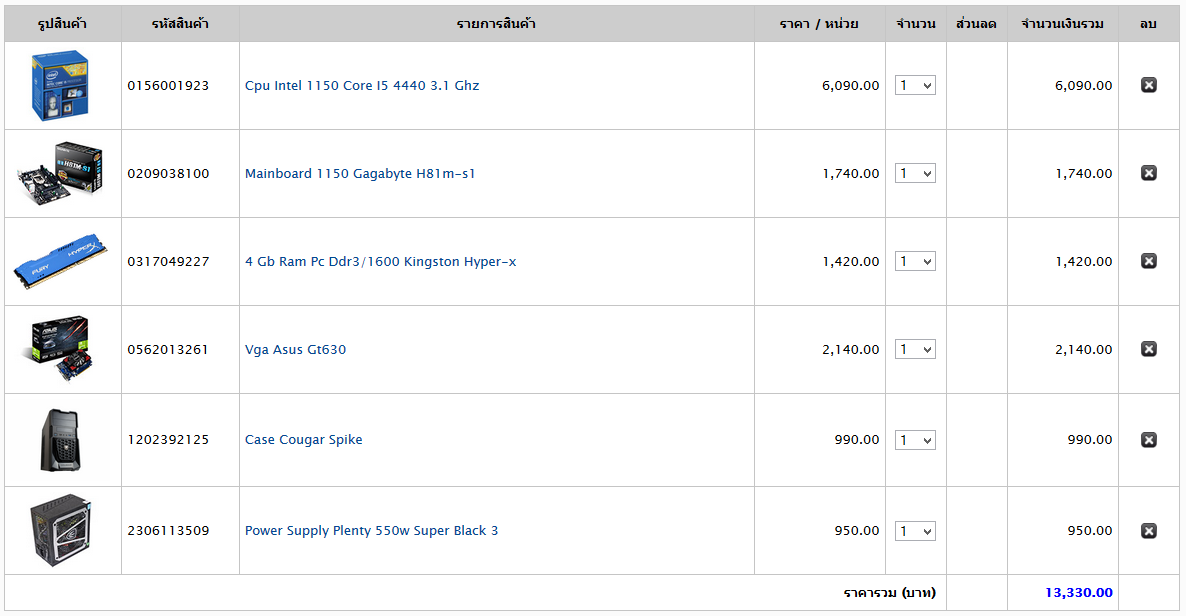Click the Power Supply Plenty 550w link
The image size is (1186, 616).
pos(371,531)
